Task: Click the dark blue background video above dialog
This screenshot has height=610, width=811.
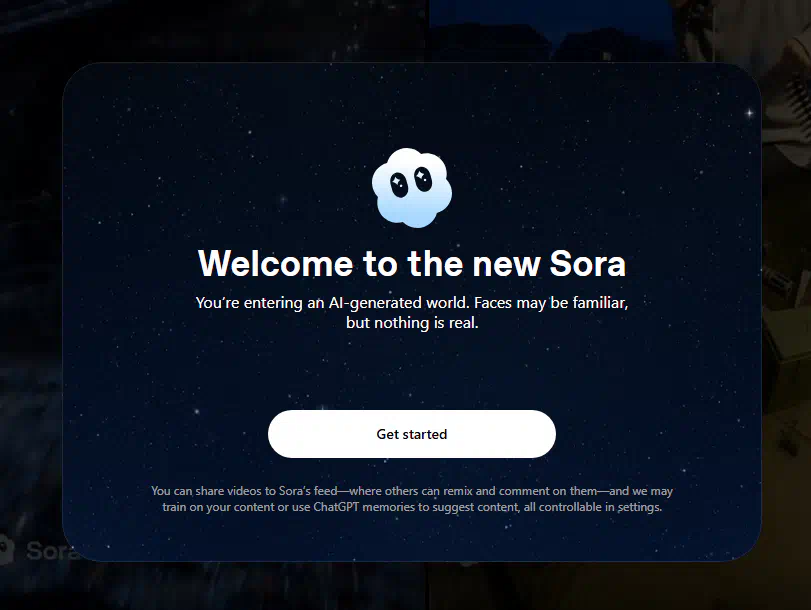Action: point(550,30)
